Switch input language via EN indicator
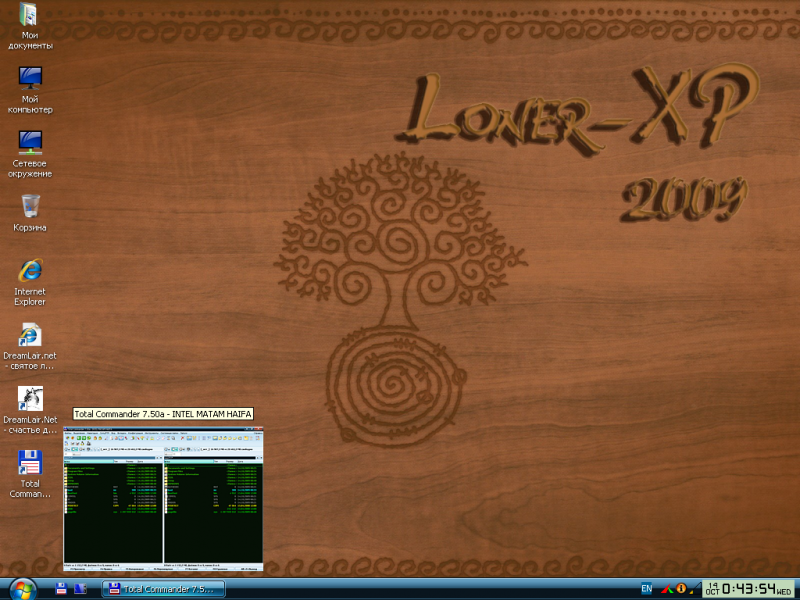This screenshot has width=800, height=600. (647, 589)
